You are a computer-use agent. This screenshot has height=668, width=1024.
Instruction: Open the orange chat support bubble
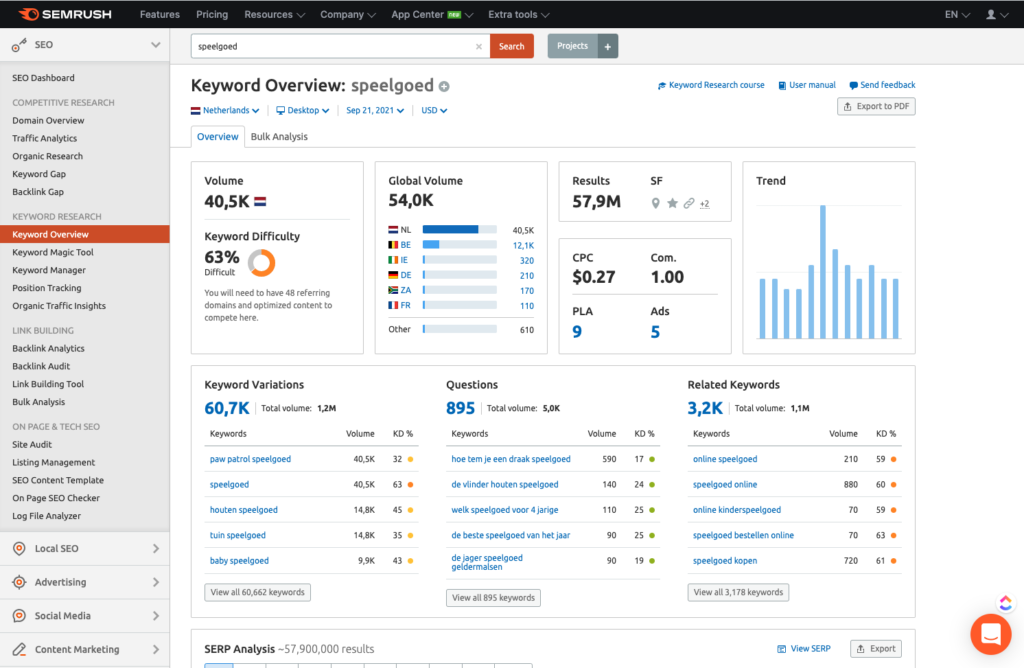(x=991, y=634)
